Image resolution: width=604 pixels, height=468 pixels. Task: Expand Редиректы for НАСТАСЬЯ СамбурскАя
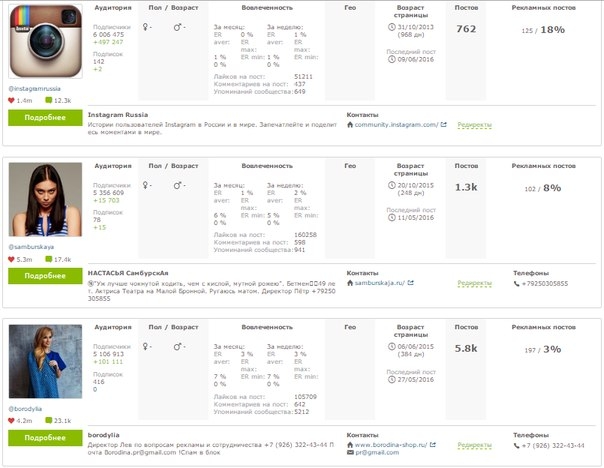tap(475, 283)
